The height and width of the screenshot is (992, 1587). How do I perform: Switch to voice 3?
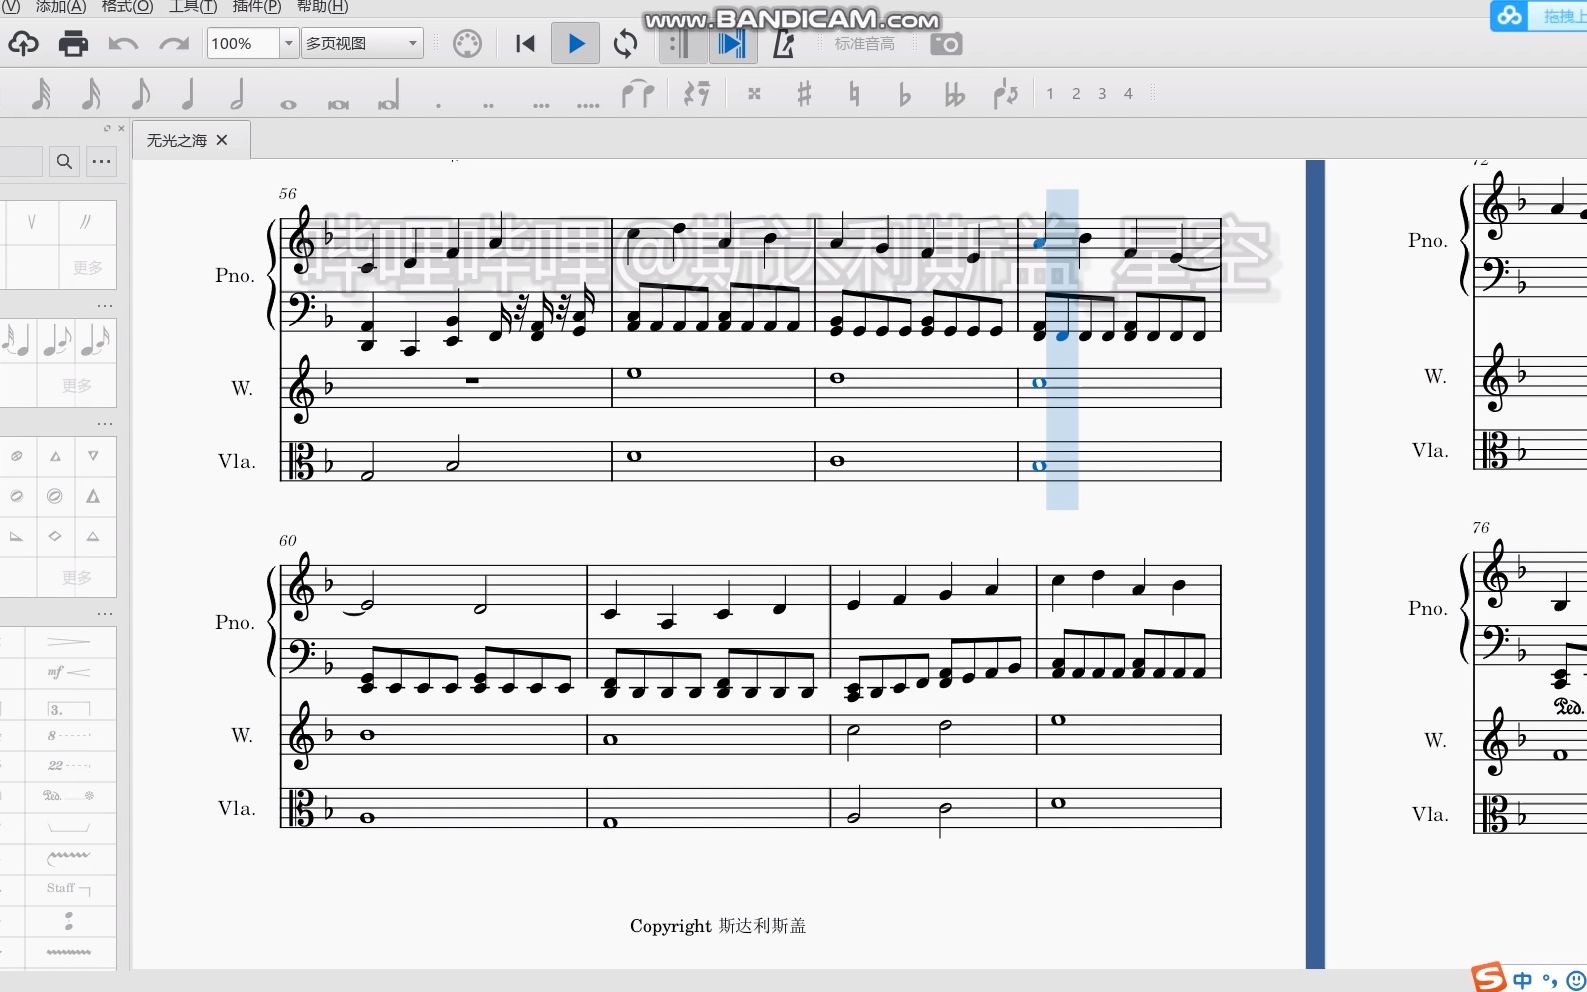(1102, 93)
